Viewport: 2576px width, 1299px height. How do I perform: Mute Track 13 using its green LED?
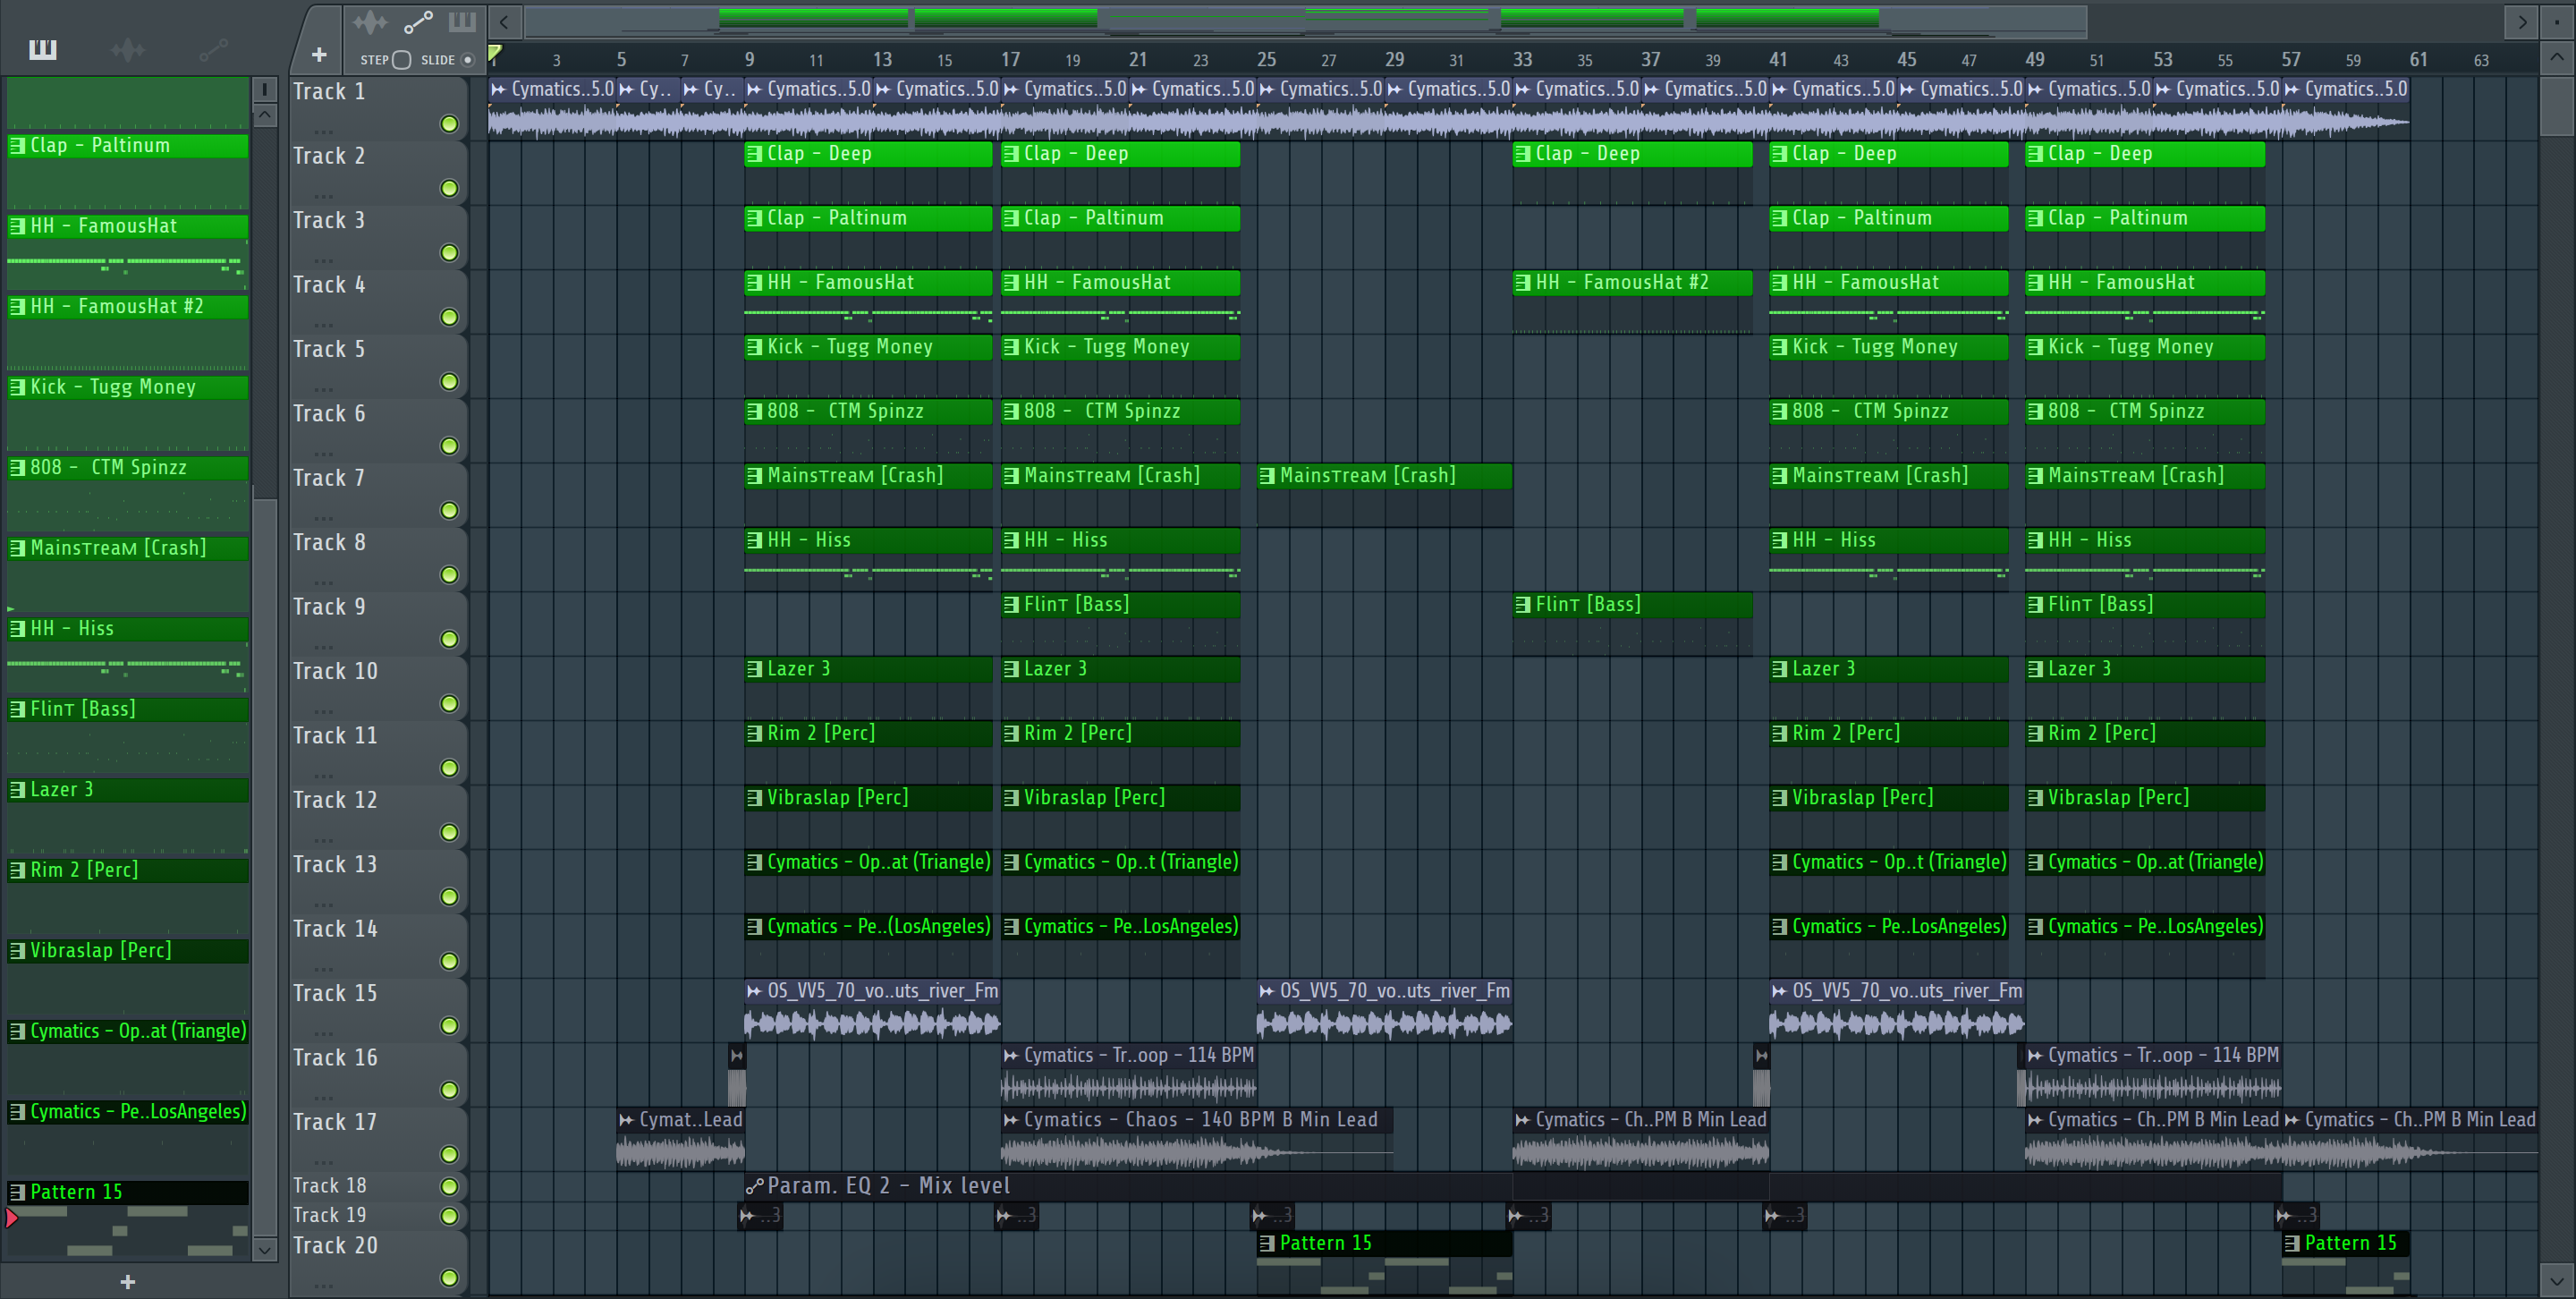click(449, 897)
